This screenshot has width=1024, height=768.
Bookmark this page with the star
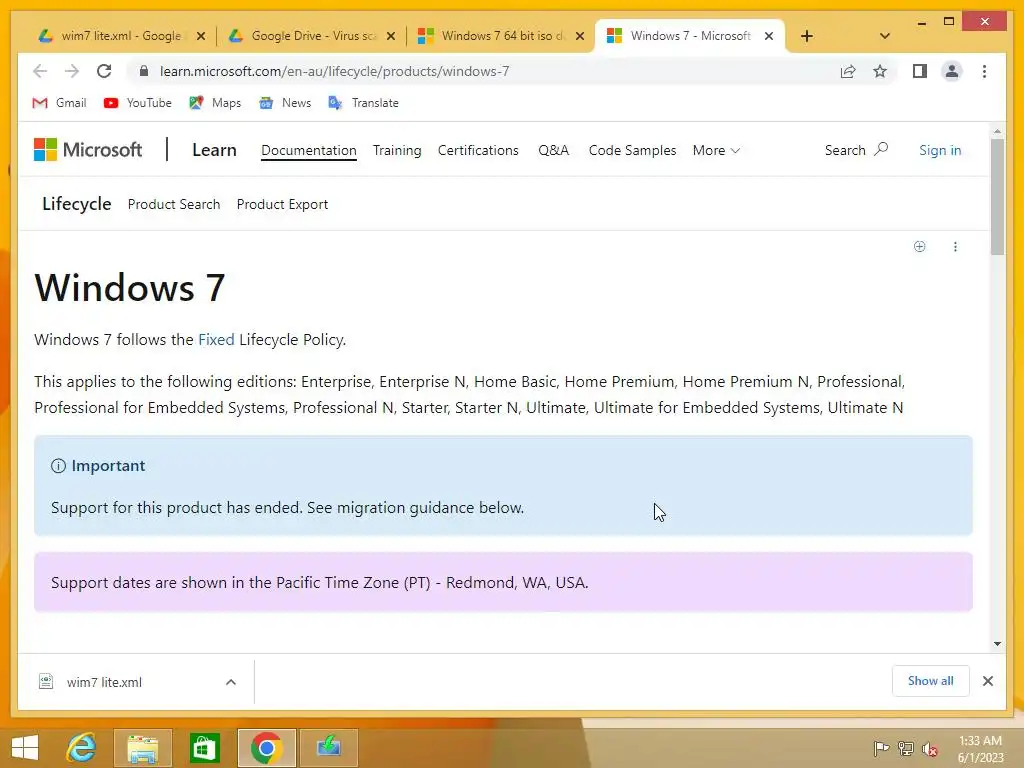[880, 71]
